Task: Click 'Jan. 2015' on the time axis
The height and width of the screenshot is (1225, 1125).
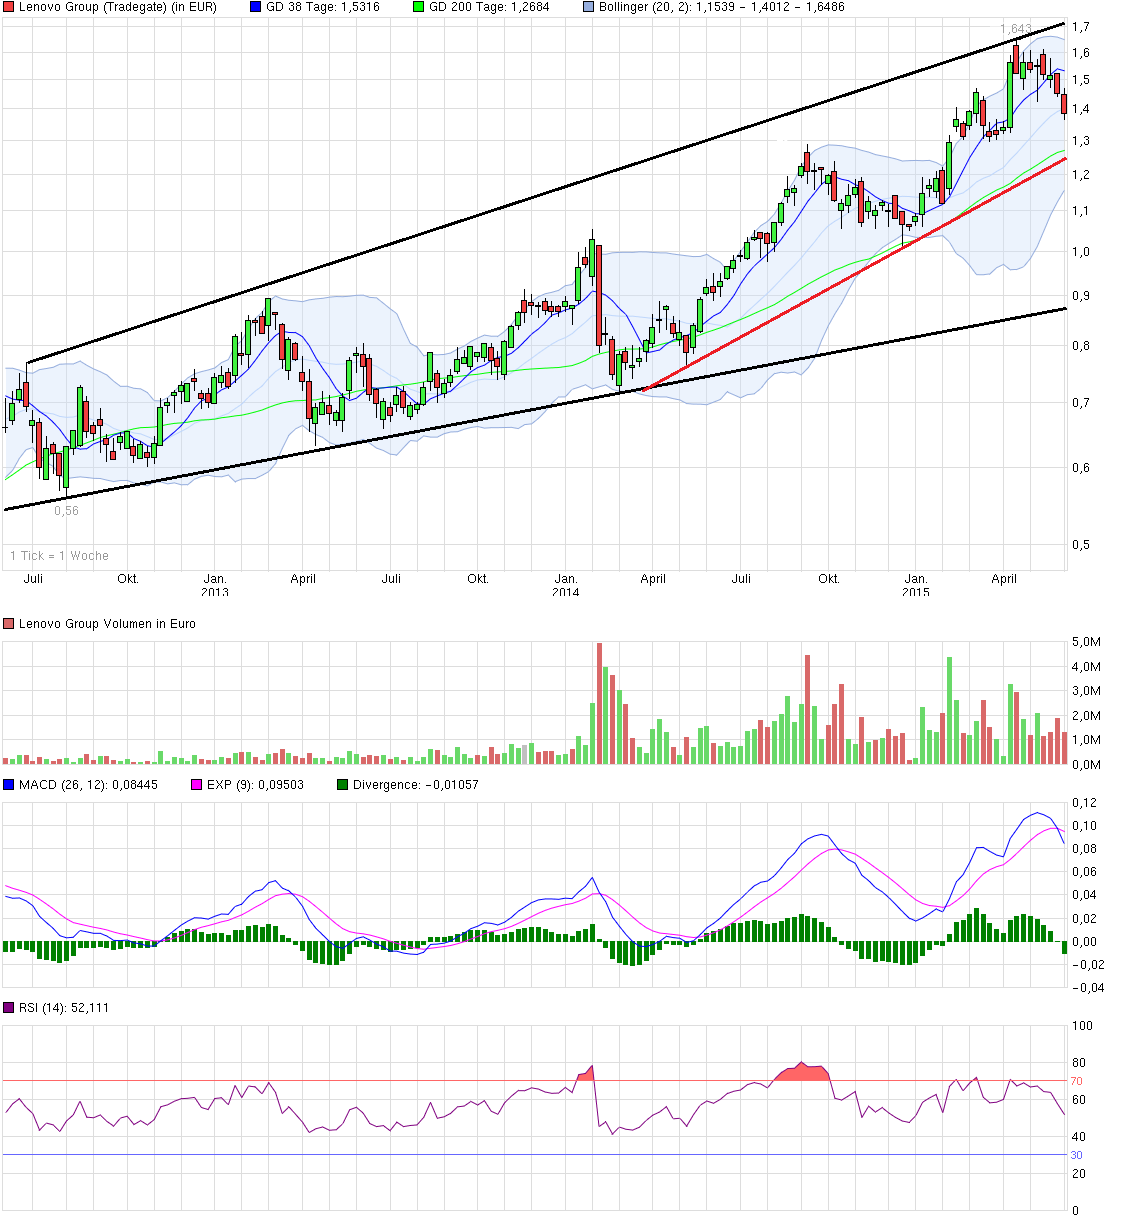Action: tap(916, 585)
